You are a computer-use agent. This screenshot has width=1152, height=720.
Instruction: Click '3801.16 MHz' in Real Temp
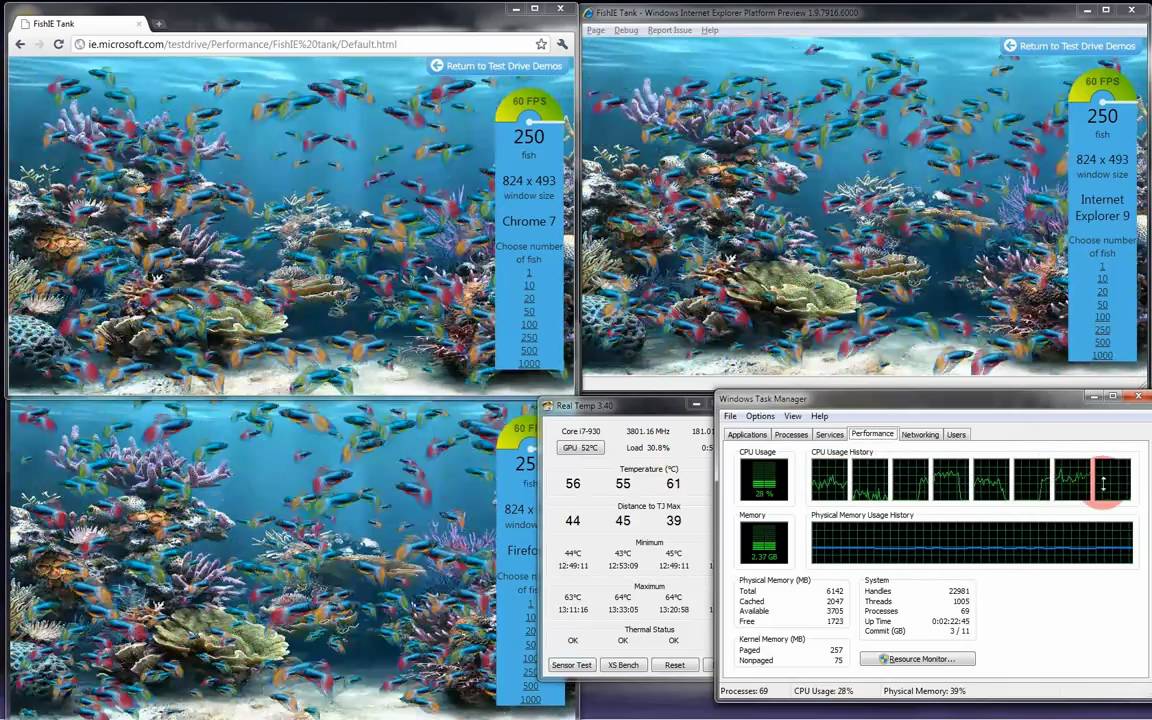click(x=648, y=431)
